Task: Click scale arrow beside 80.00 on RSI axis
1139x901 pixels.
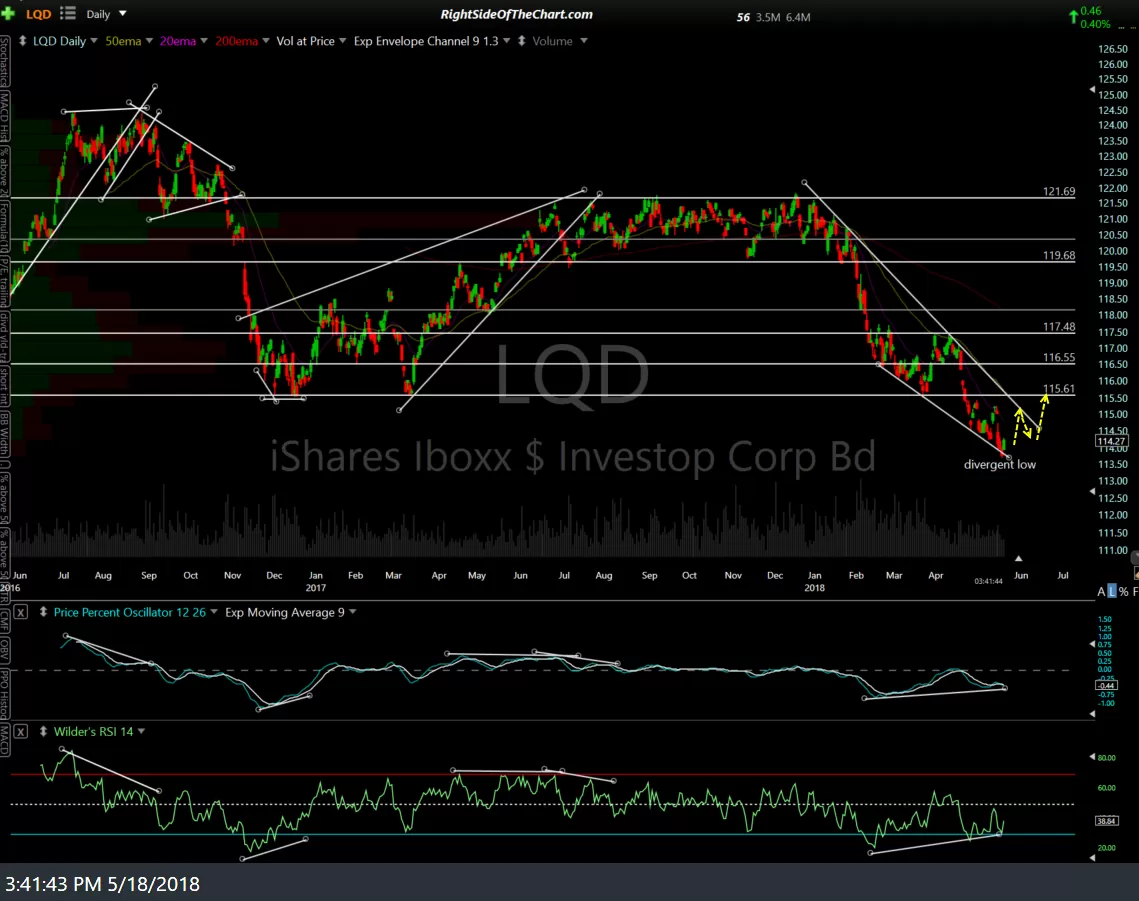Action: 1092,757
